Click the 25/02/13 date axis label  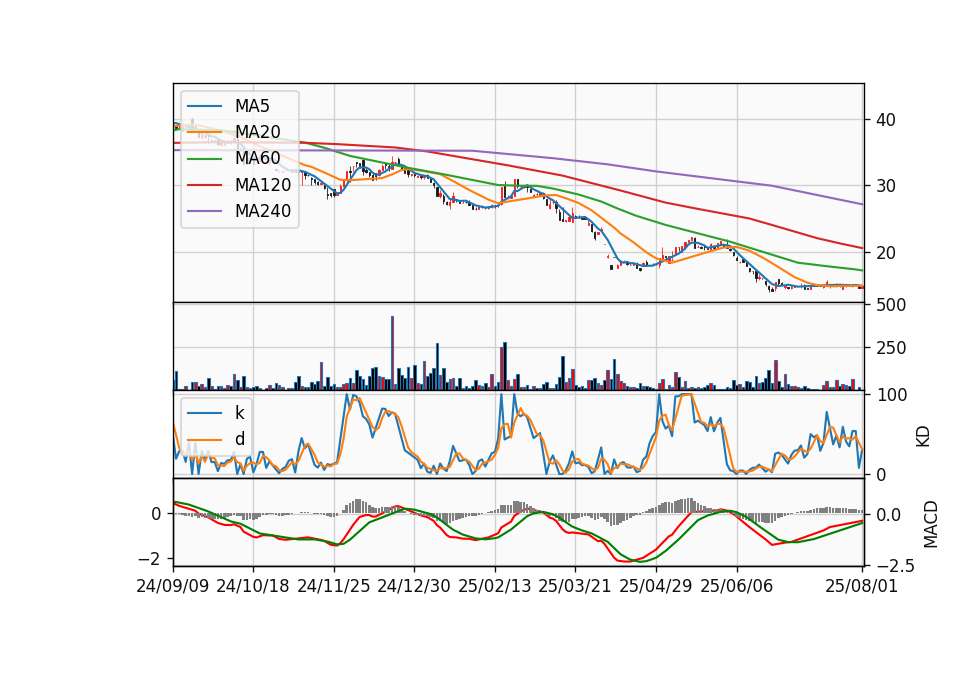(x=495, y=586)
